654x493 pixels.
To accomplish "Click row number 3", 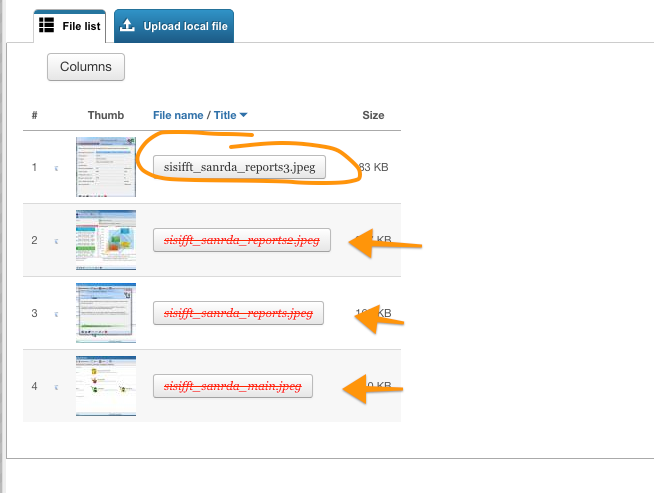I will click(34, 313).
